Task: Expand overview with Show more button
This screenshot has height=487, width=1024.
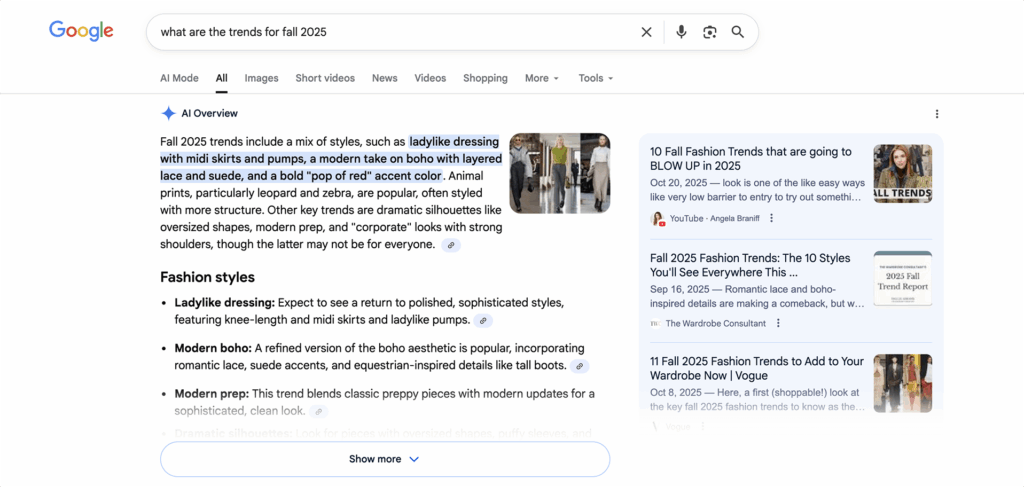Action: 385,459
